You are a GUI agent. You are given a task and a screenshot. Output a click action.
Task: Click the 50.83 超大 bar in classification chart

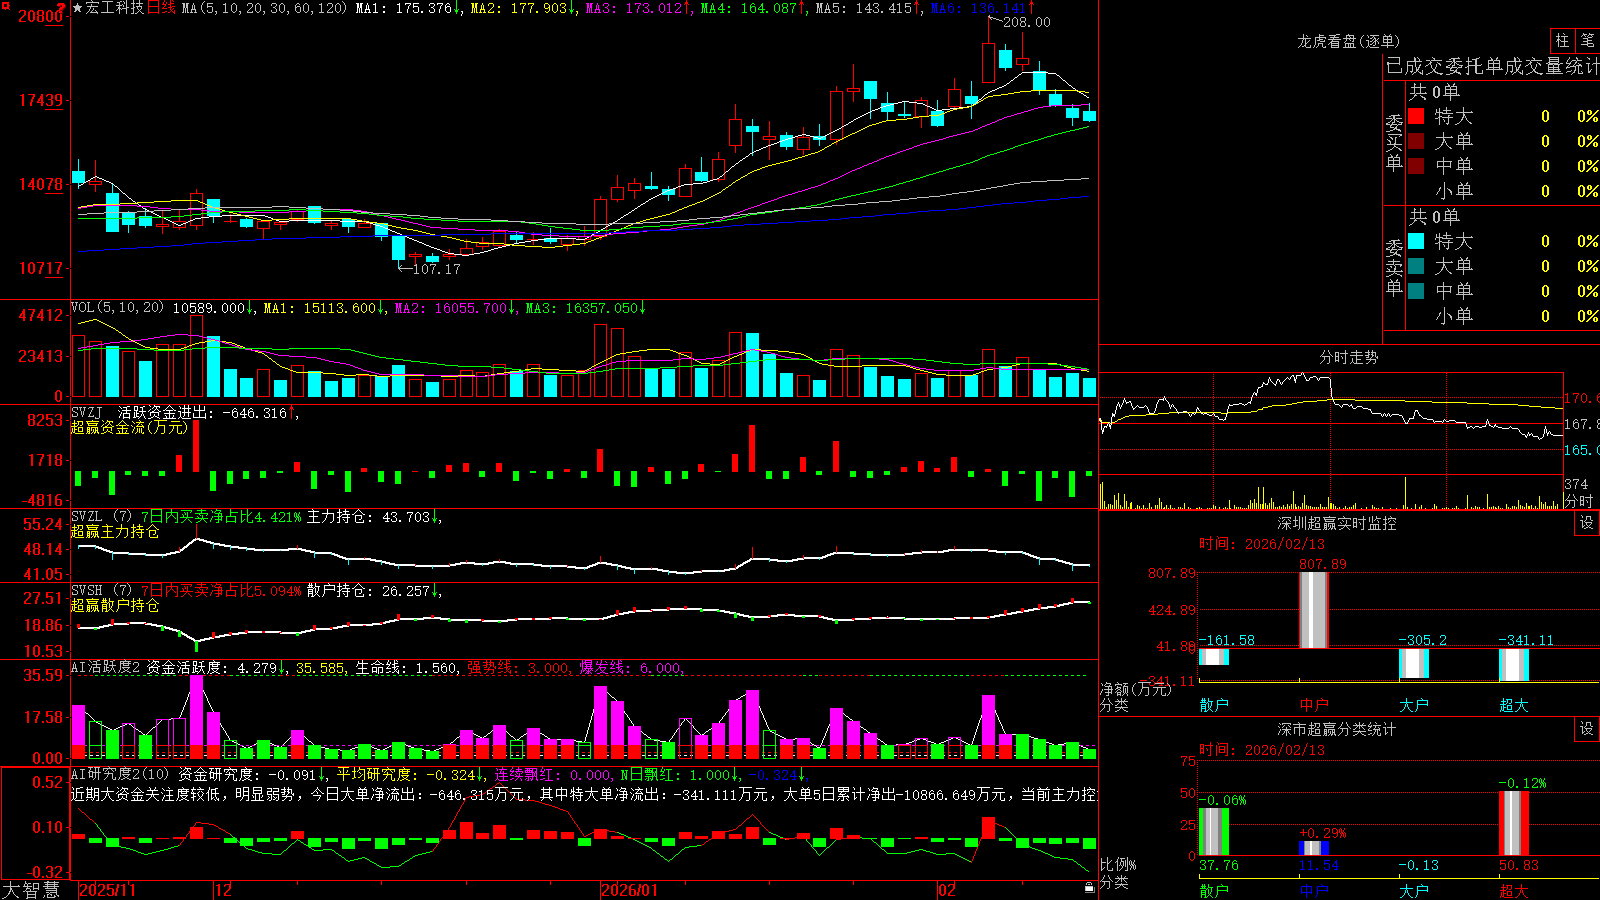[x=1514, y=823]
